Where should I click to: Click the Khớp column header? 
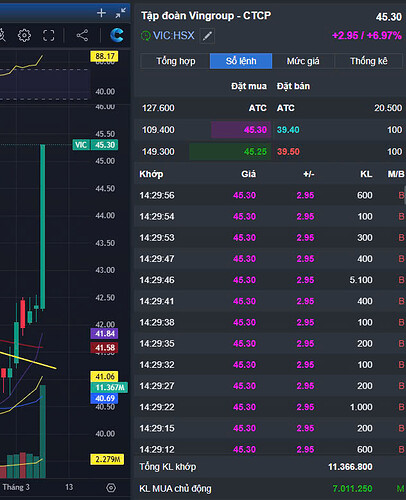pyautogui.click(x=151, y=174)
